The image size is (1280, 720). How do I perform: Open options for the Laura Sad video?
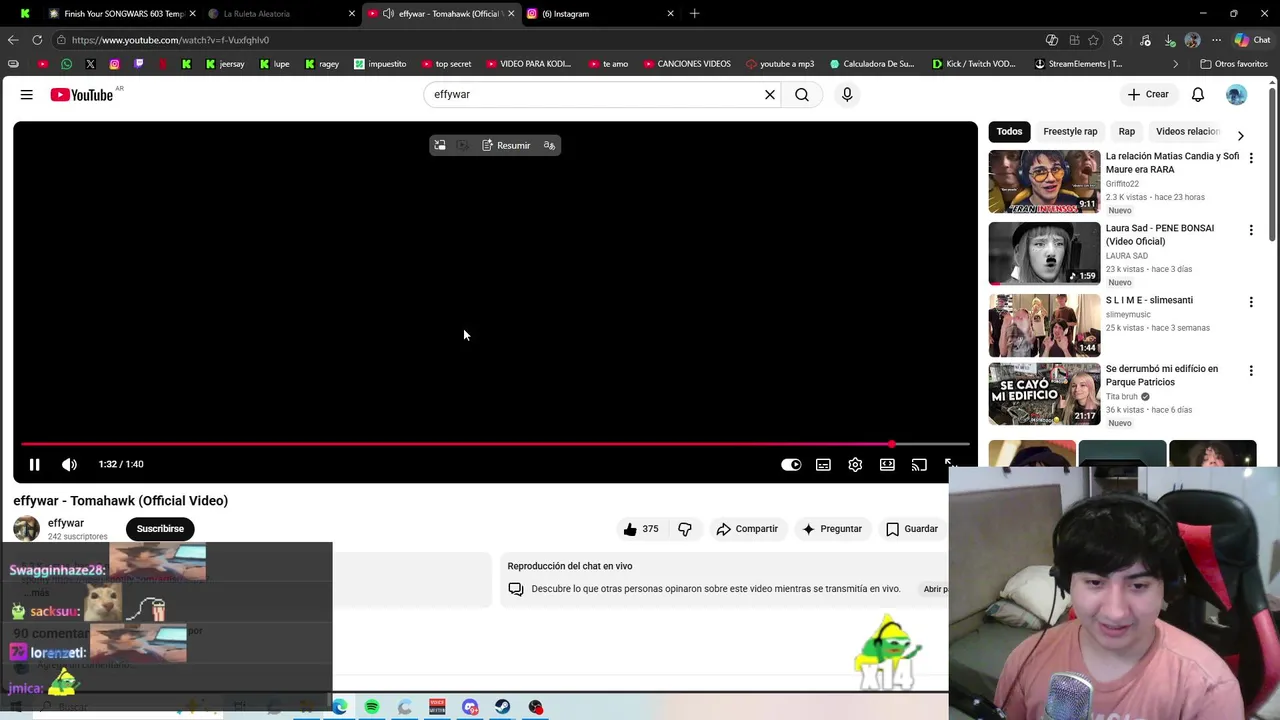[1251, 230]
